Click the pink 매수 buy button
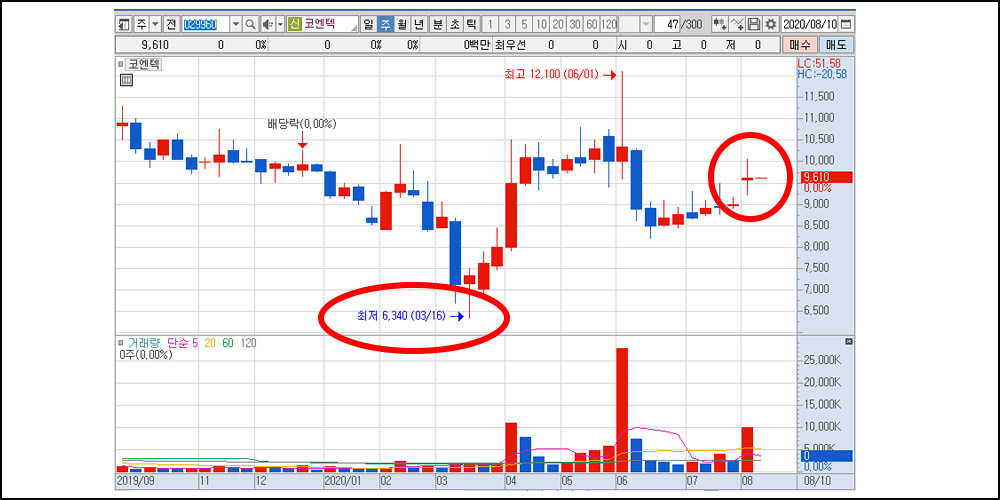 click(799, 45)
